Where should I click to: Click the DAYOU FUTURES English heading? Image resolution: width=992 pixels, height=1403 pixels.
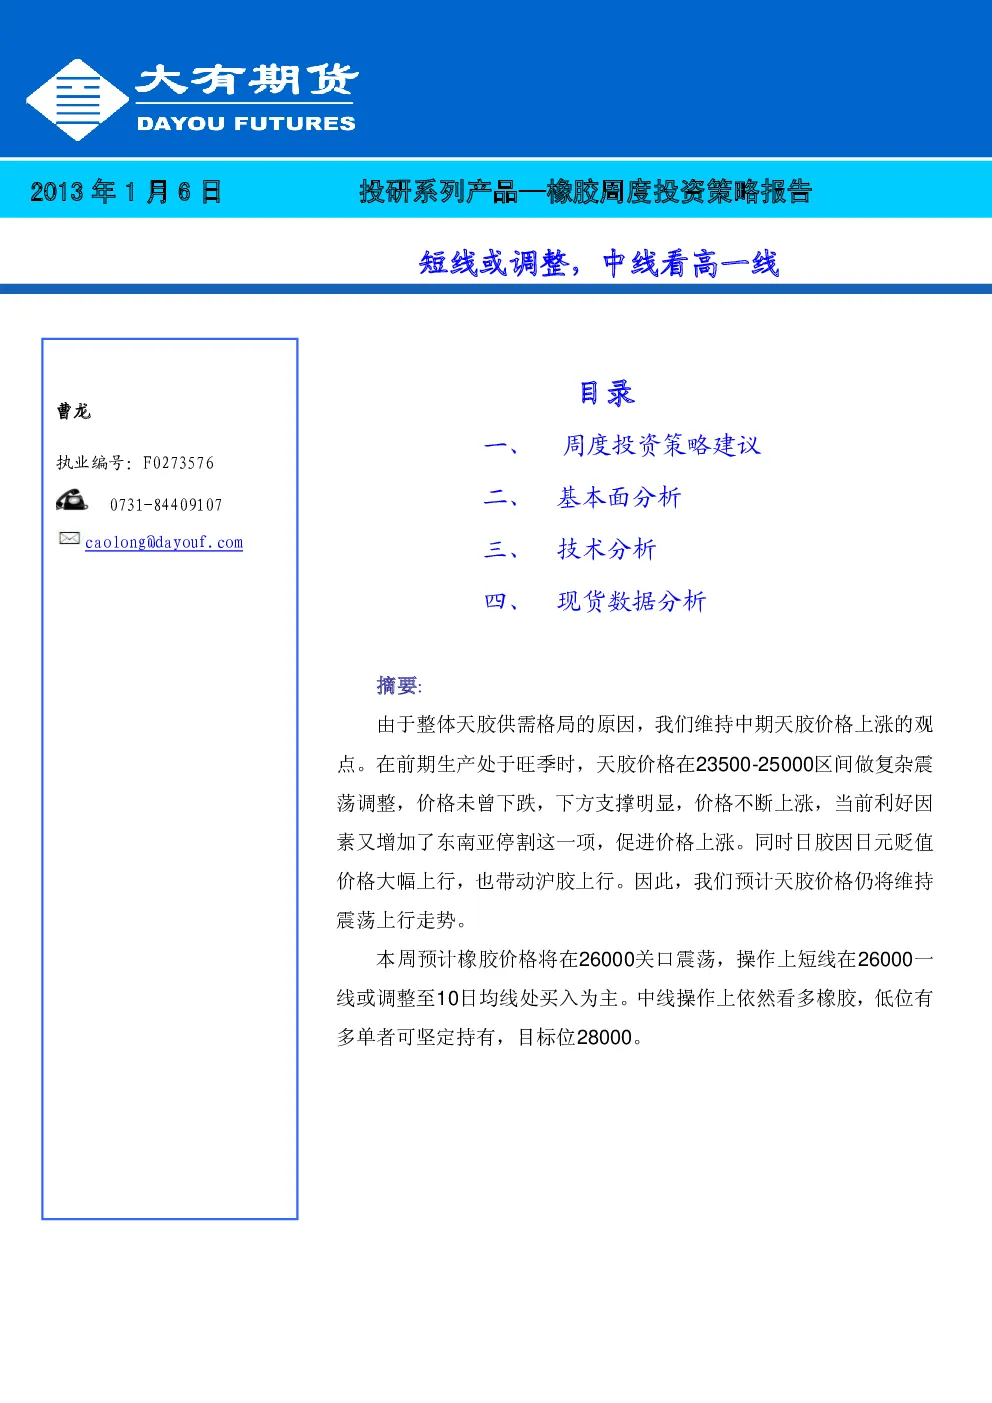(x=246, y=123)
